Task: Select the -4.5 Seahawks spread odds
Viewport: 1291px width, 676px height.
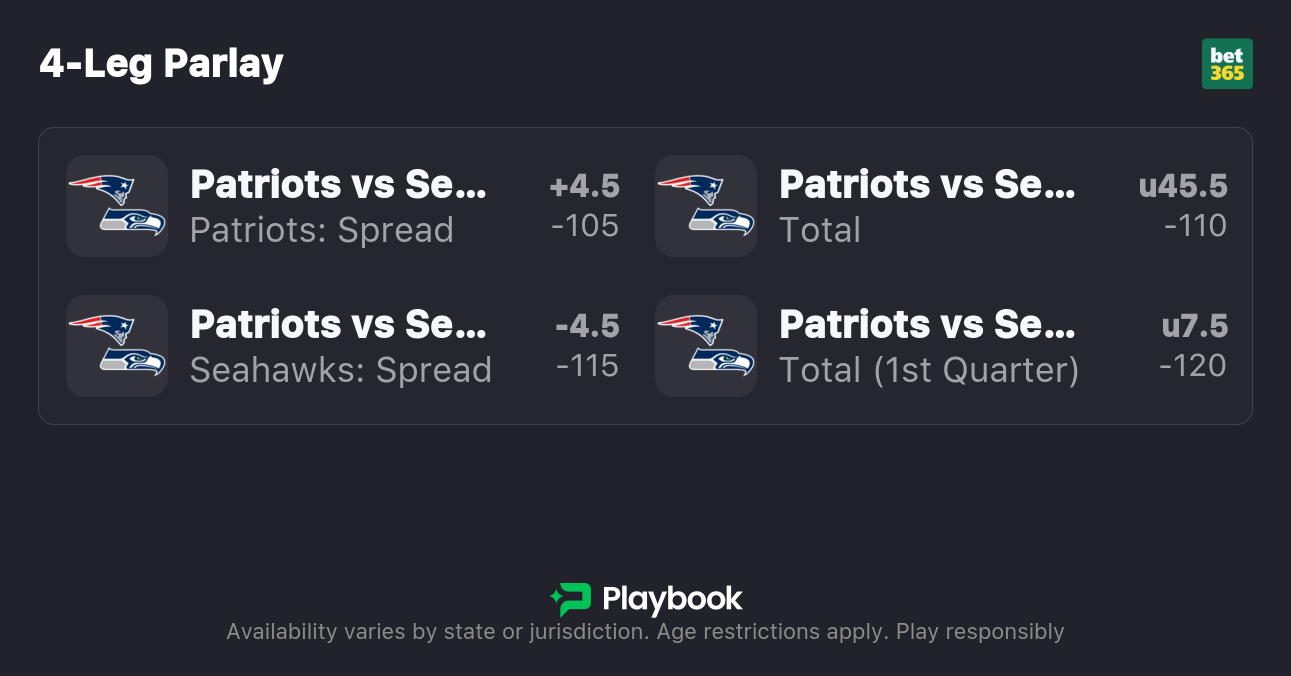Action: pyautogui.click(x=587, y=346)
